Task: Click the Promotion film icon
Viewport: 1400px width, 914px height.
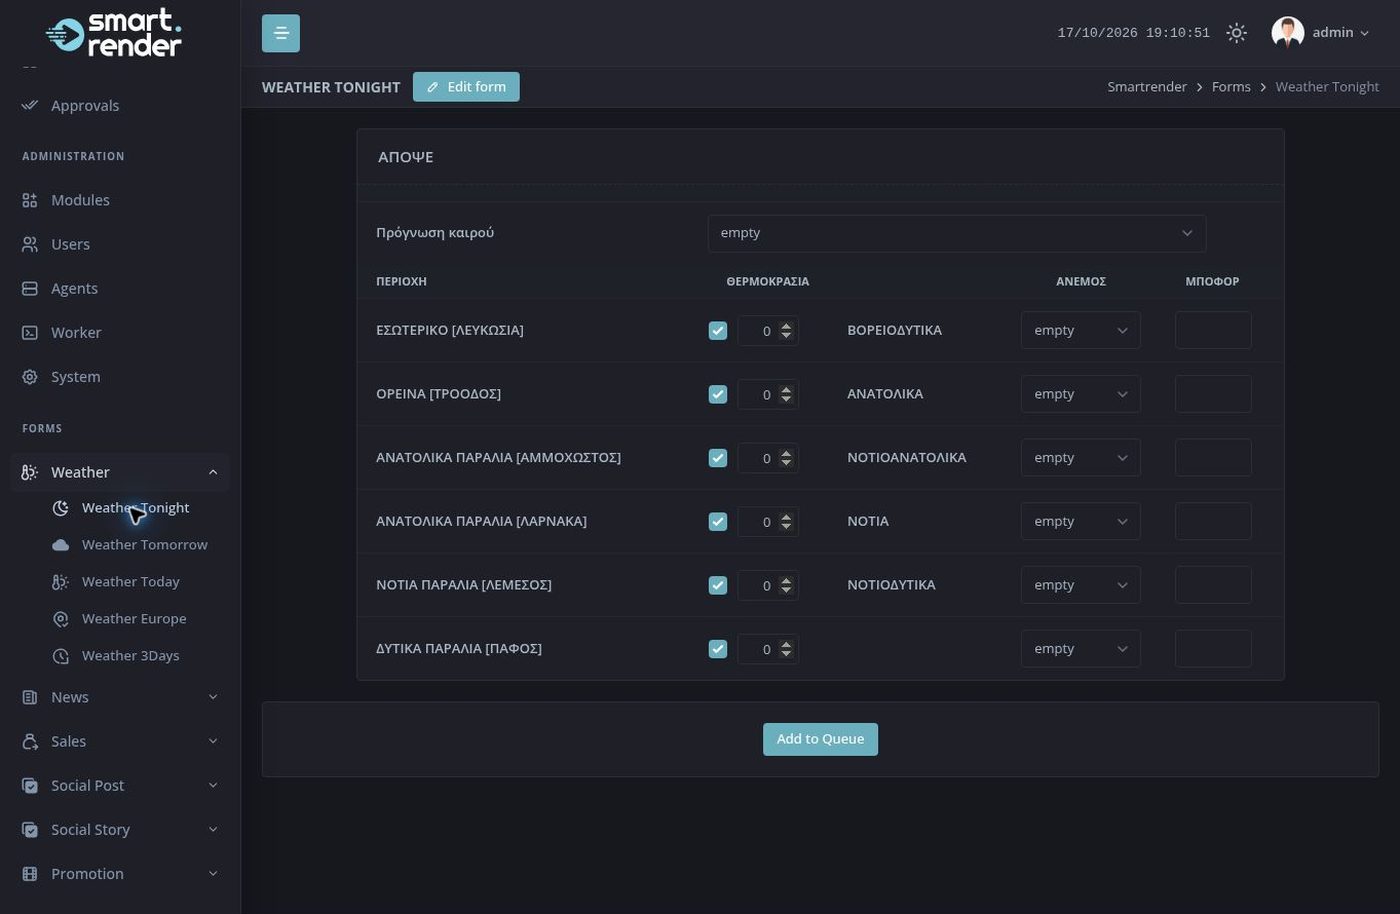Action: [30, 874]
